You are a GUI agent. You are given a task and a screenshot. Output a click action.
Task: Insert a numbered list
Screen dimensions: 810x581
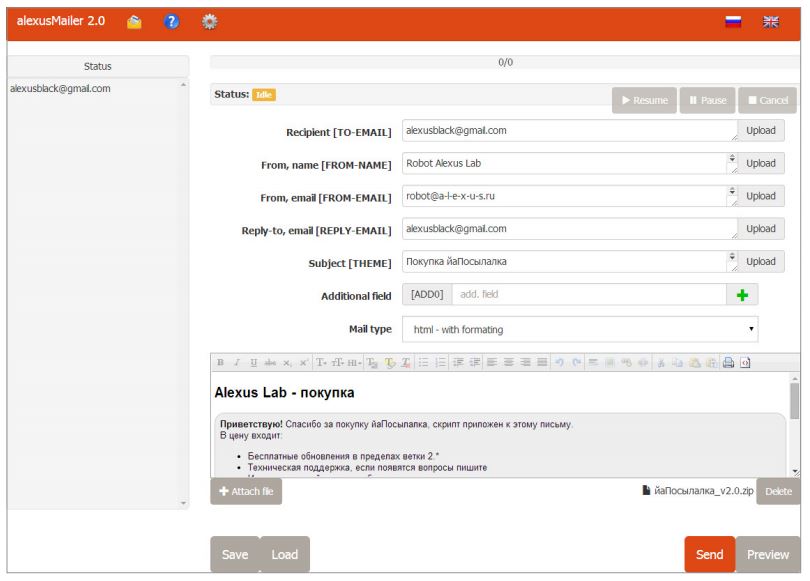click(x=441, y=363)
